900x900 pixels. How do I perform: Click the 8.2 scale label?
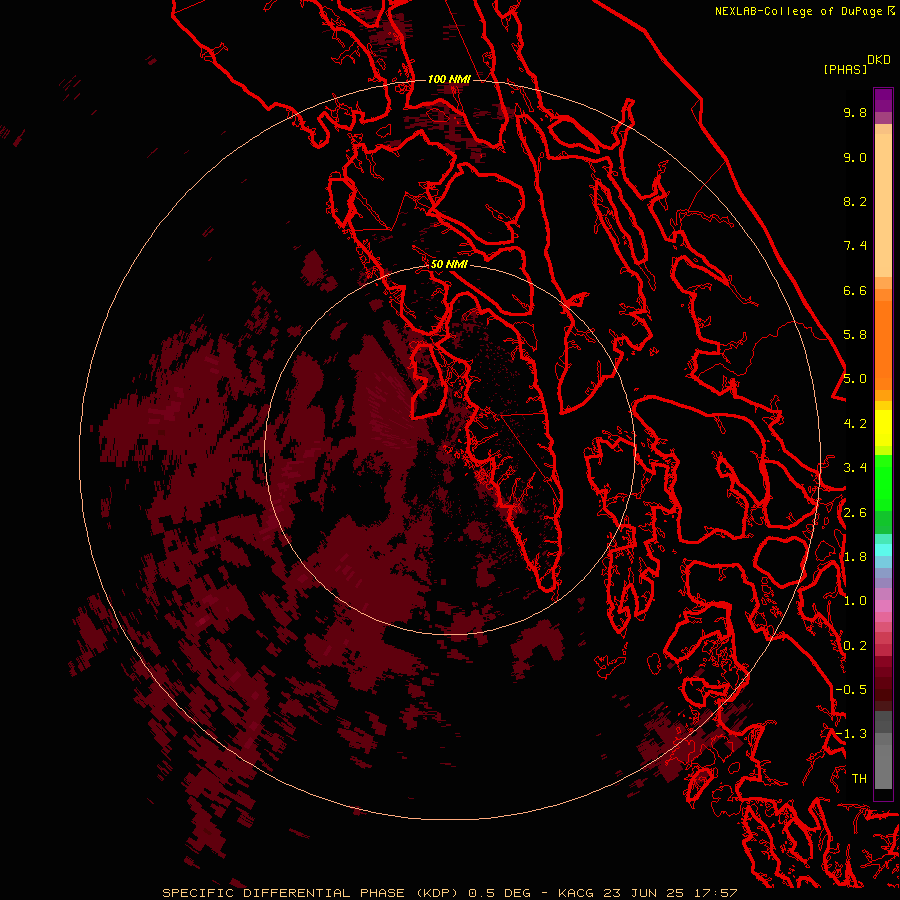point(855,201)
